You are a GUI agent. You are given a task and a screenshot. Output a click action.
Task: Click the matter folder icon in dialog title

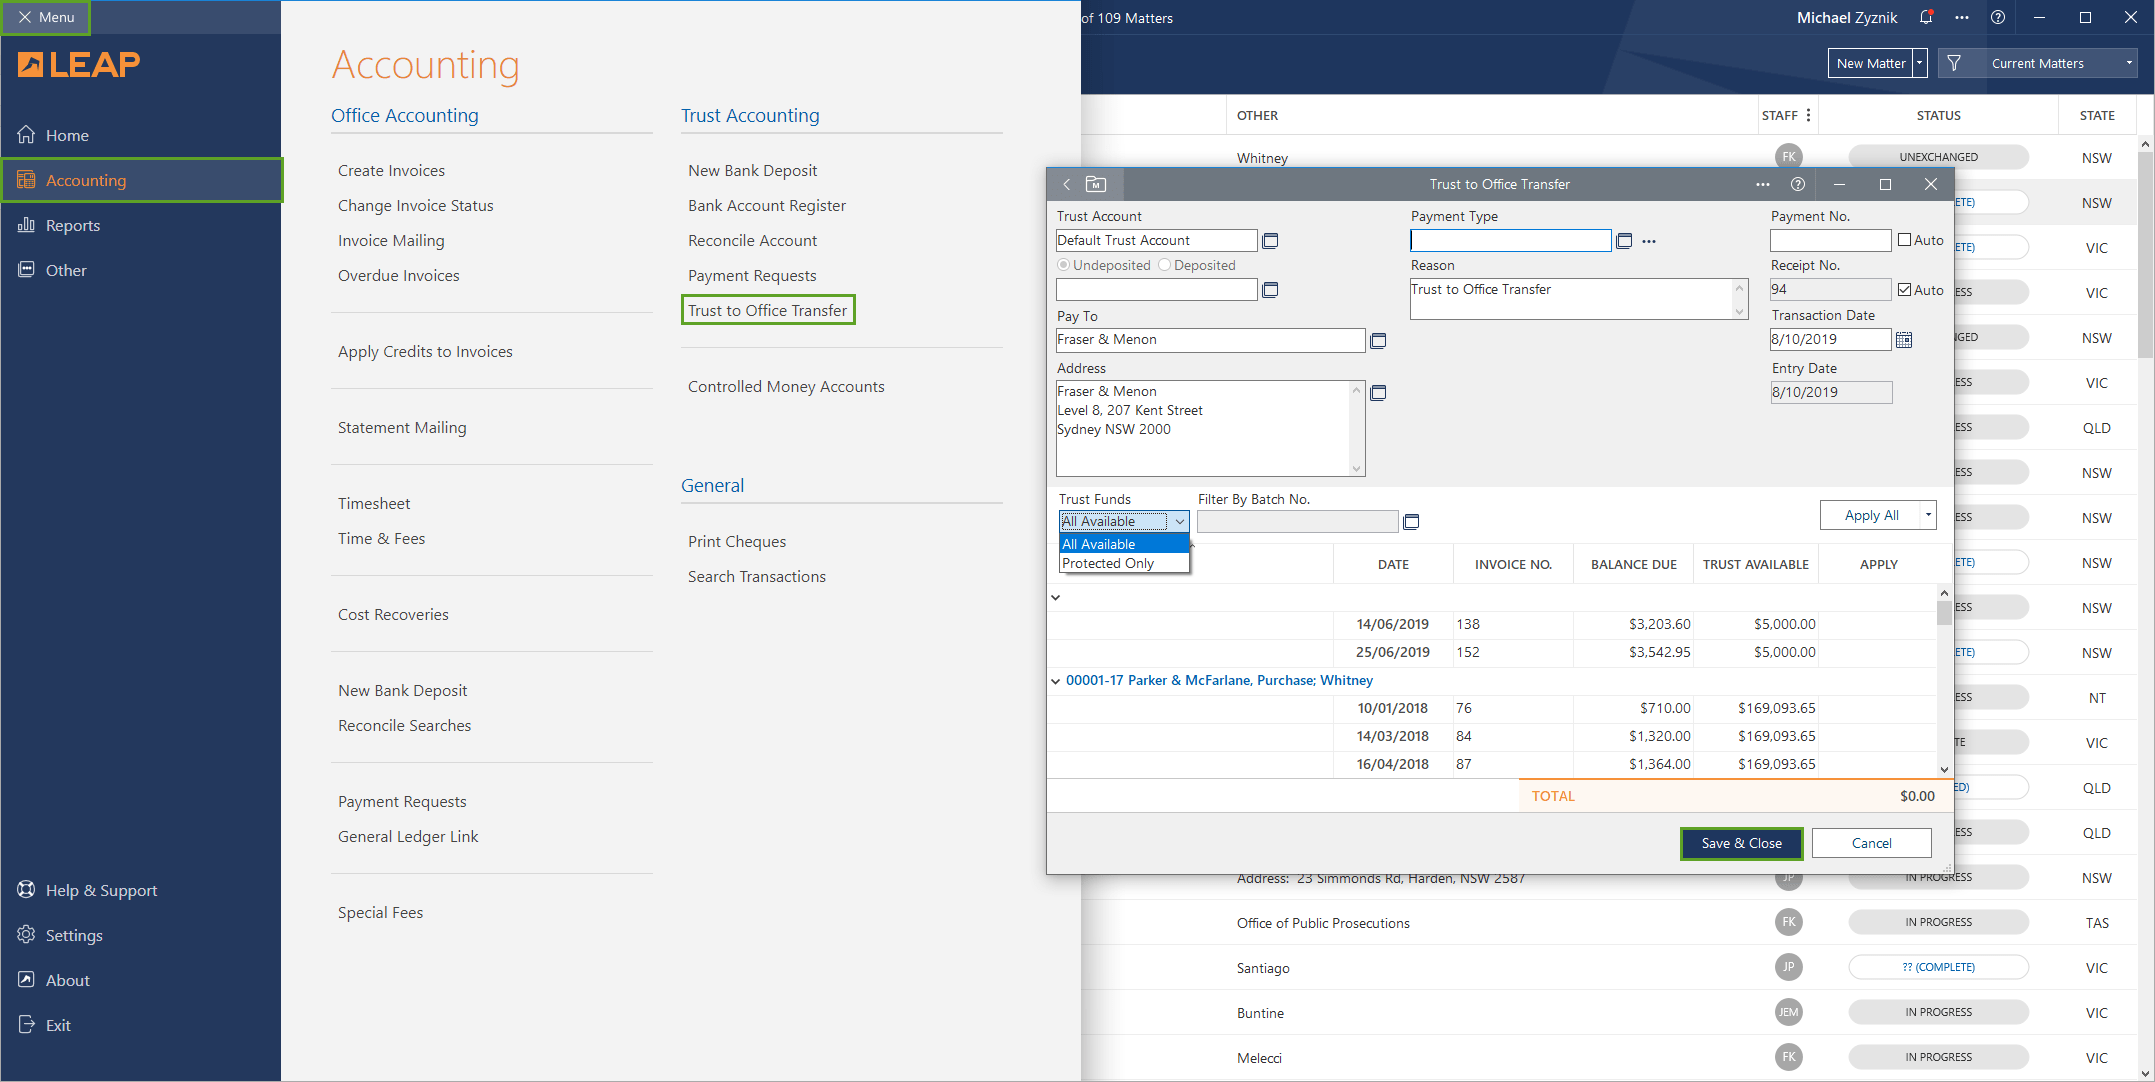[1096, 184]
